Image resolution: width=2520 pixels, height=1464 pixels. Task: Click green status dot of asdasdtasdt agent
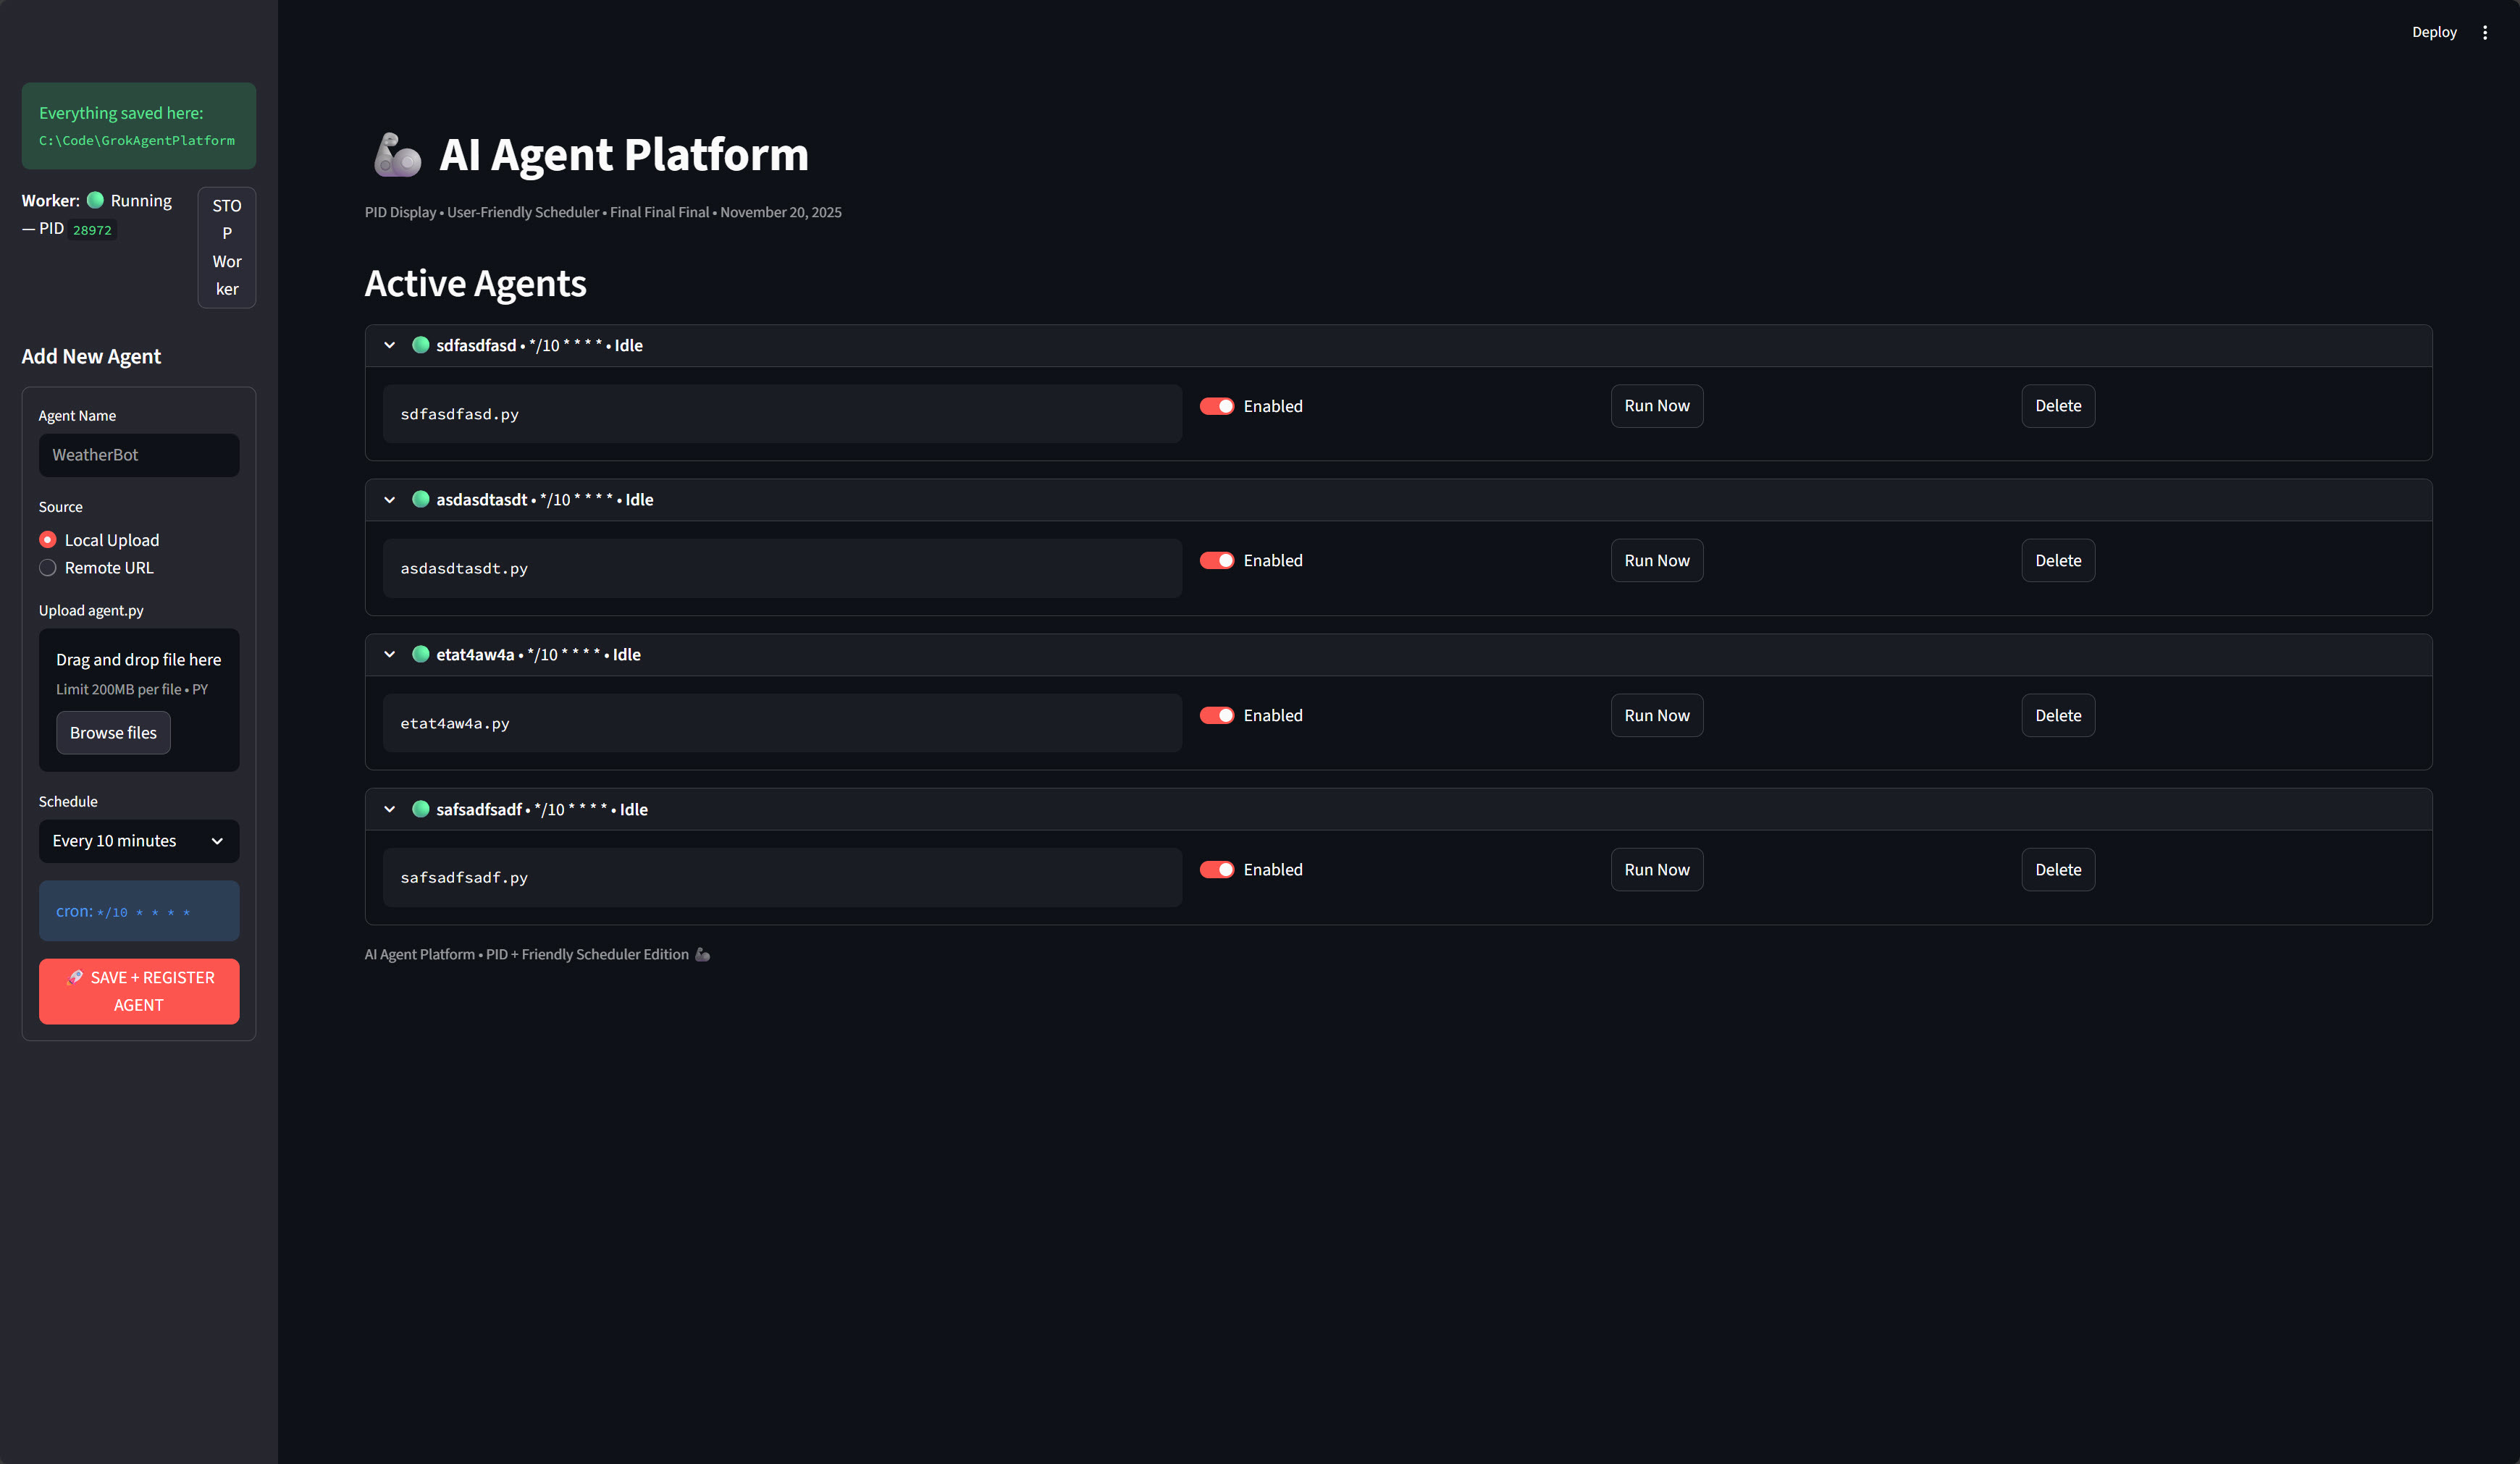tap(421, 499)
